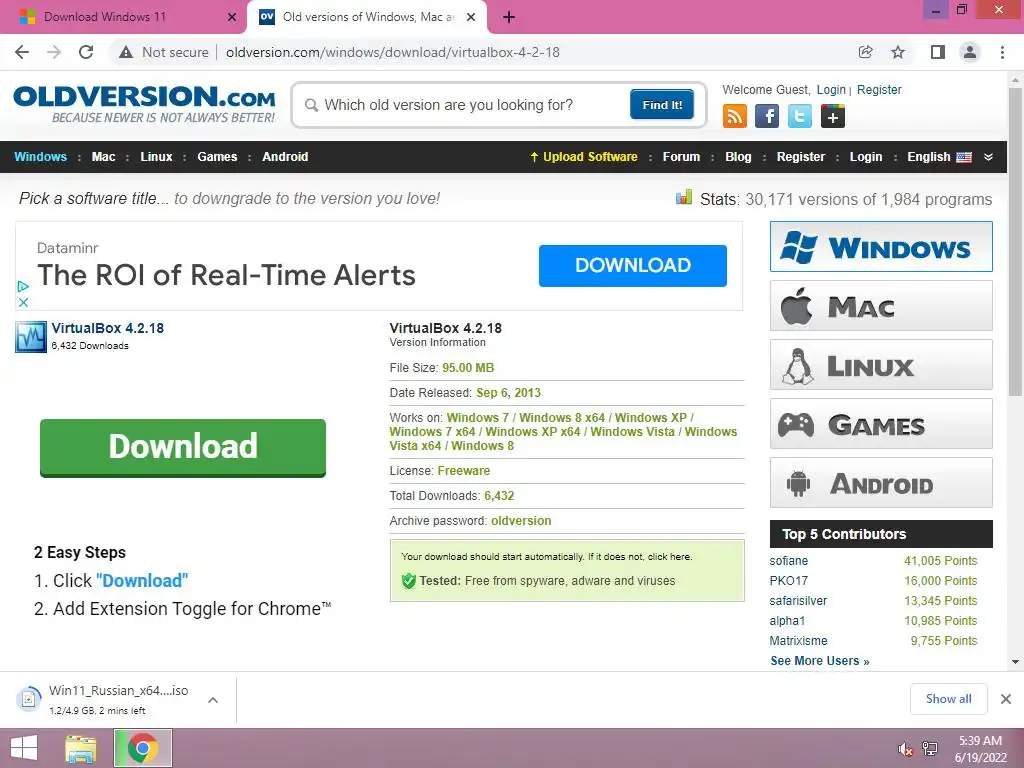The width and height of the screenshot is (1024, 768).
Task: Click the page vertical scrollbar thumb
Action: 1015,240
